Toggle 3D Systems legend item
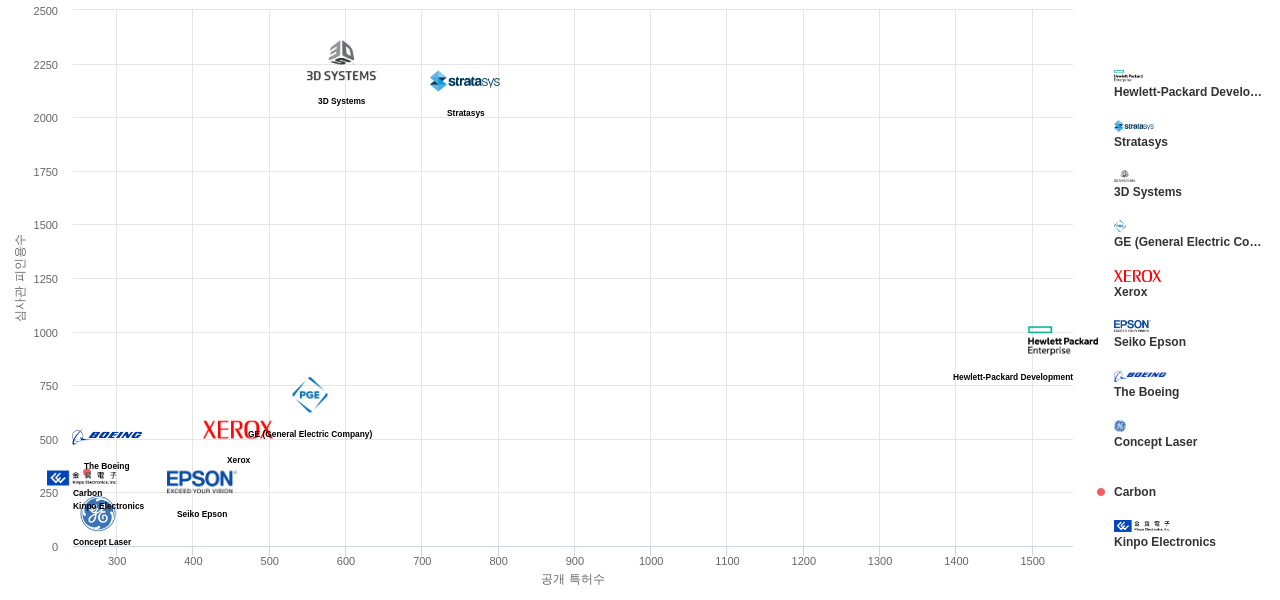The width and height of the screenshot is (1280, 600). click(x=1147, y=192)
